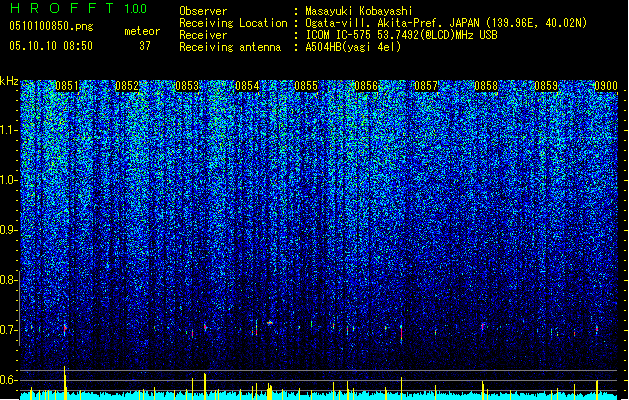Click the HROFFT 1.0.0 title text

coord(79,8)
